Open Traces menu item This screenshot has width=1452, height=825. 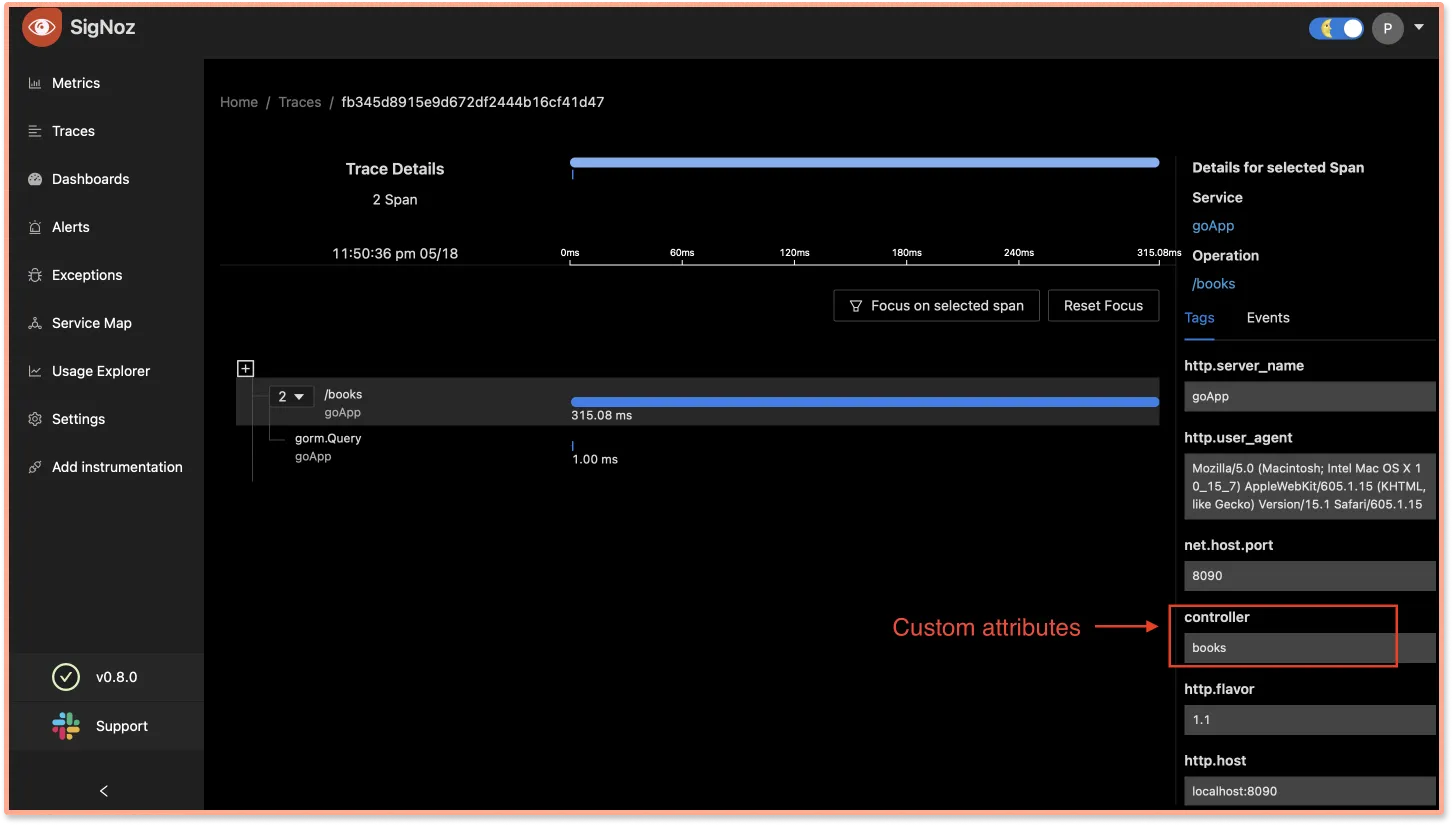[x=73, y=131]
